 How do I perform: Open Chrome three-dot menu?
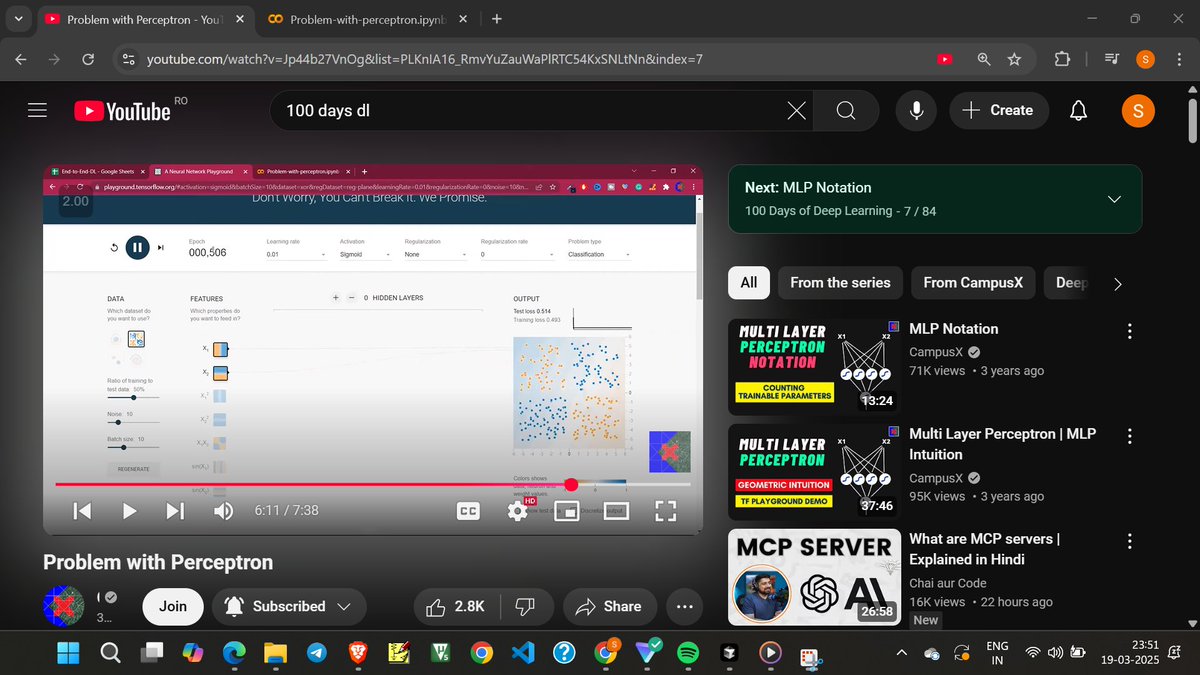click(x=1177, y=60)
